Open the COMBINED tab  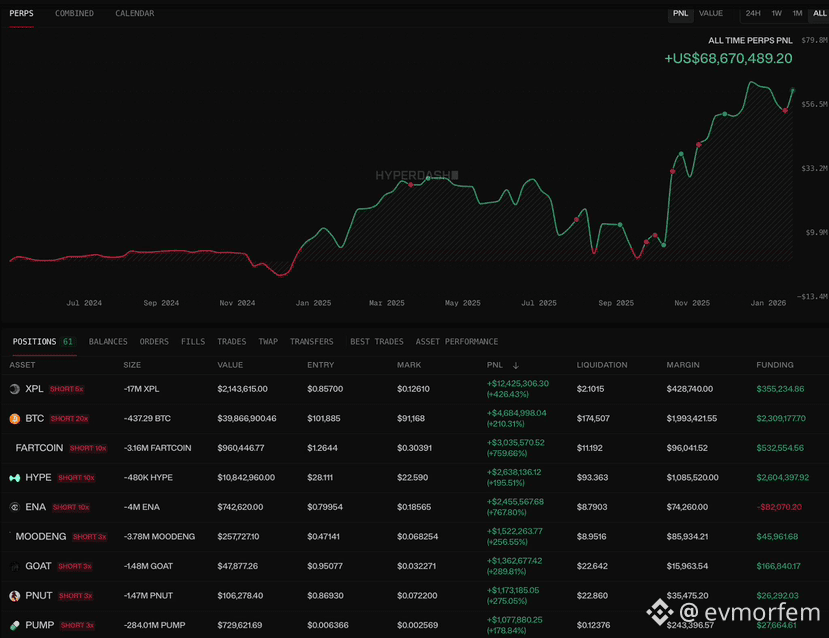74,13
